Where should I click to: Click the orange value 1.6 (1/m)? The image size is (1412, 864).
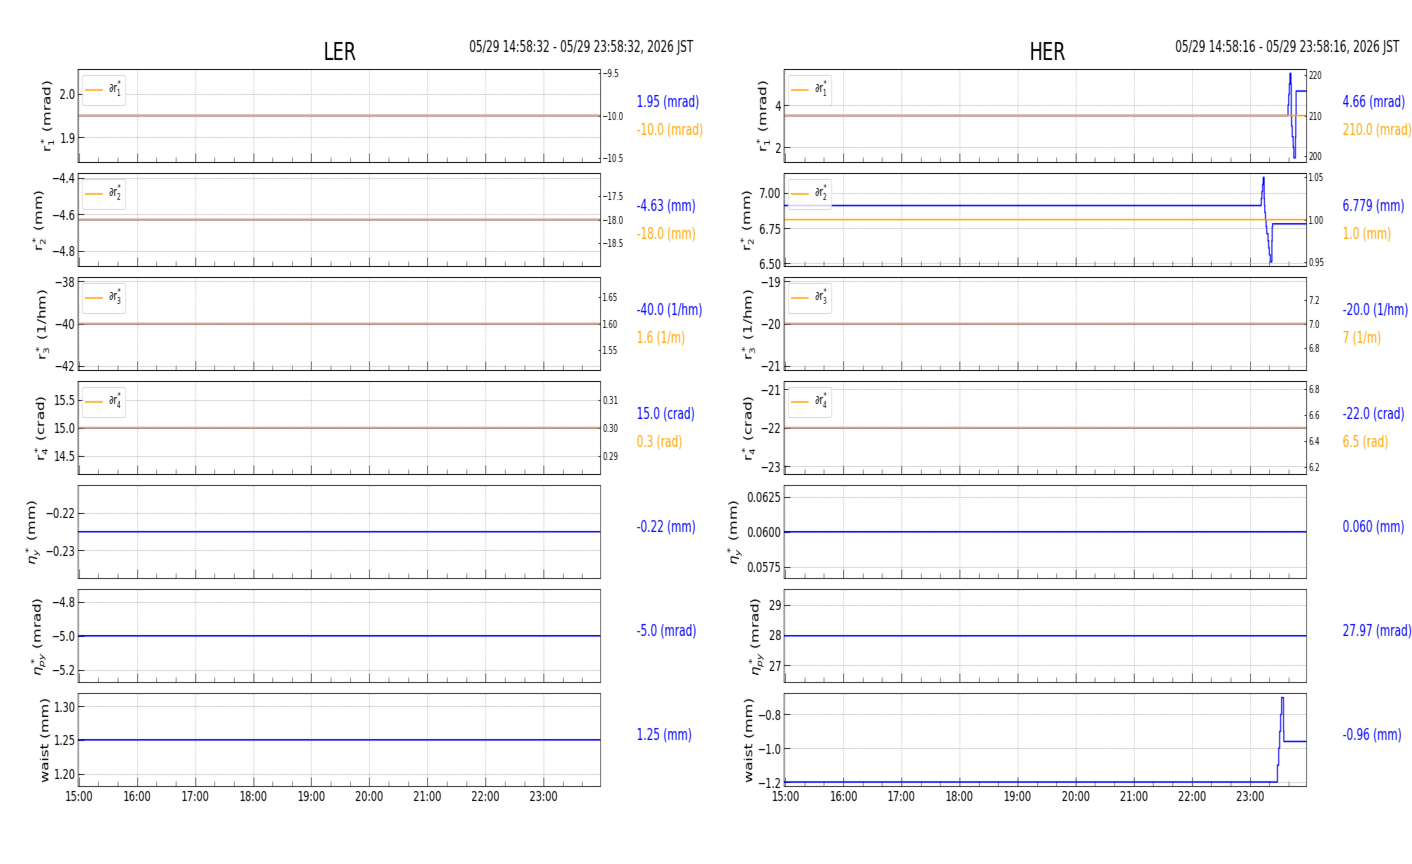click(661, 338)
